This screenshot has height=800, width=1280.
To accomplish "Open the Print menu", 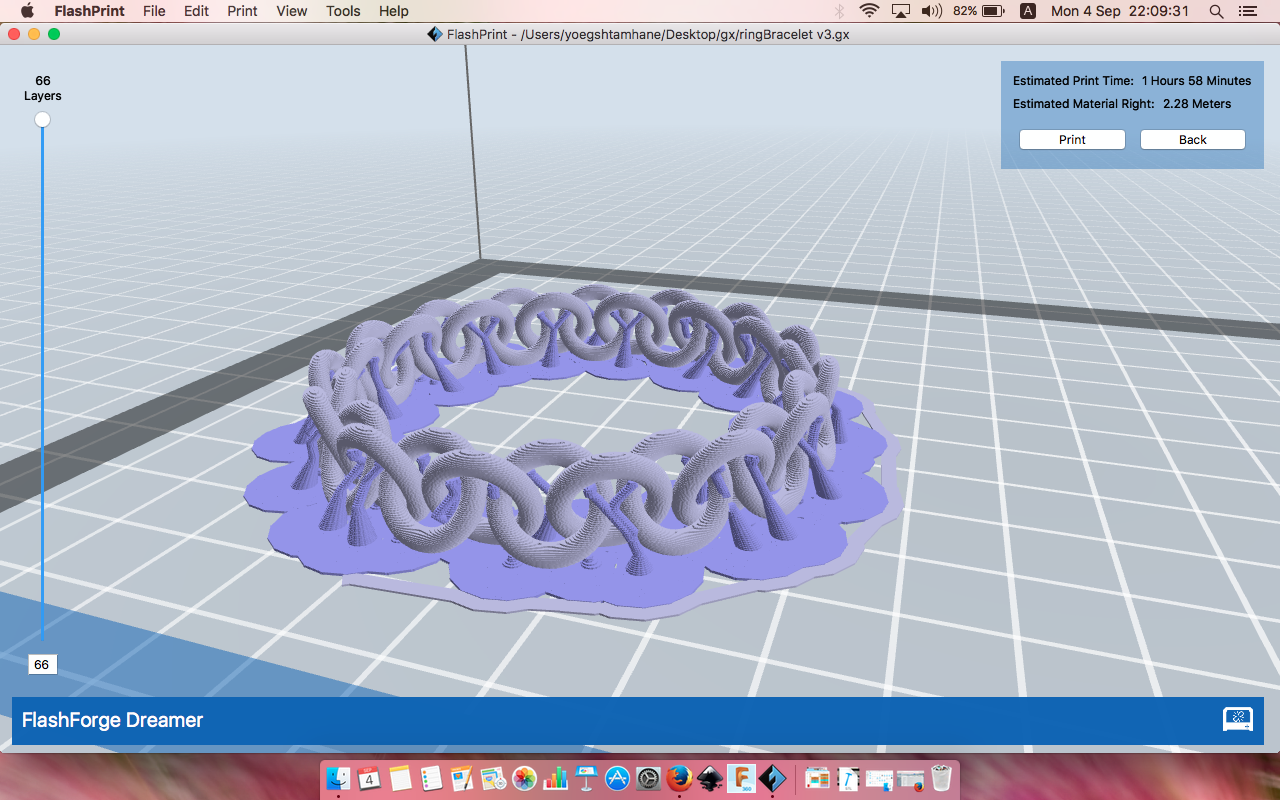I will pyautogui.click(x=242, y=11).
